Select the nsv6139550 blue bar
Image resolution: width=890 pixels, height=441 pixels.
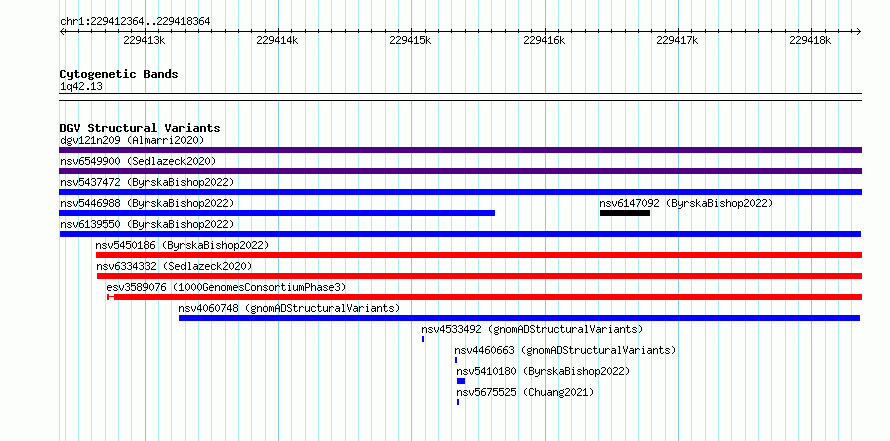click(460, 234)
